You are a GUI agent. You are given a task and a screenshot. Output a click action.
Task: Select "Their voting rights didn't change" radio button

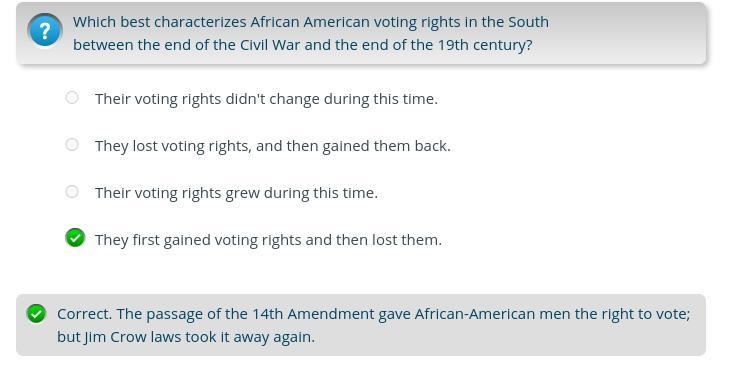(x=72, y=98)
